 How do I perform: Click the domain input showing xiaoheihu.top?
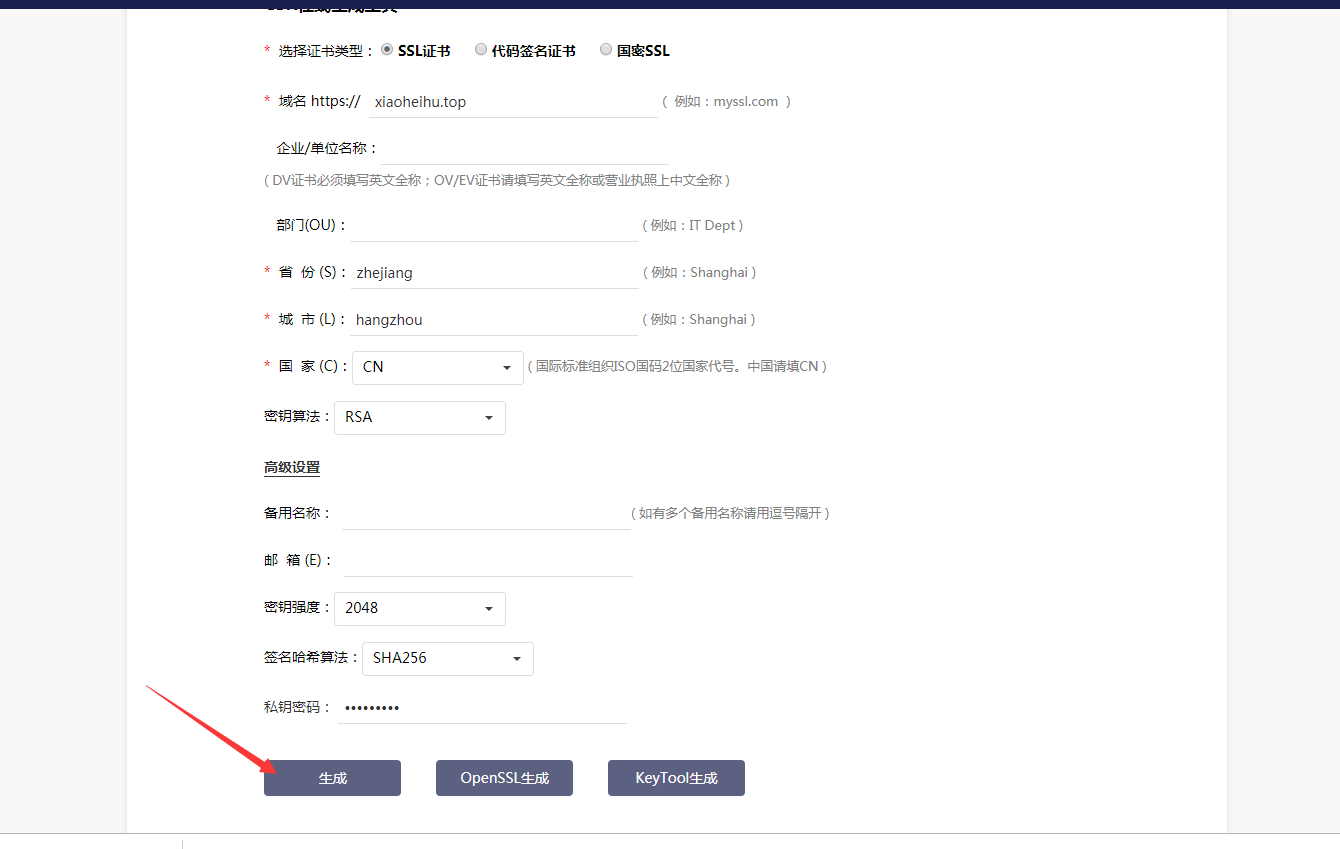tap(513, 101)
